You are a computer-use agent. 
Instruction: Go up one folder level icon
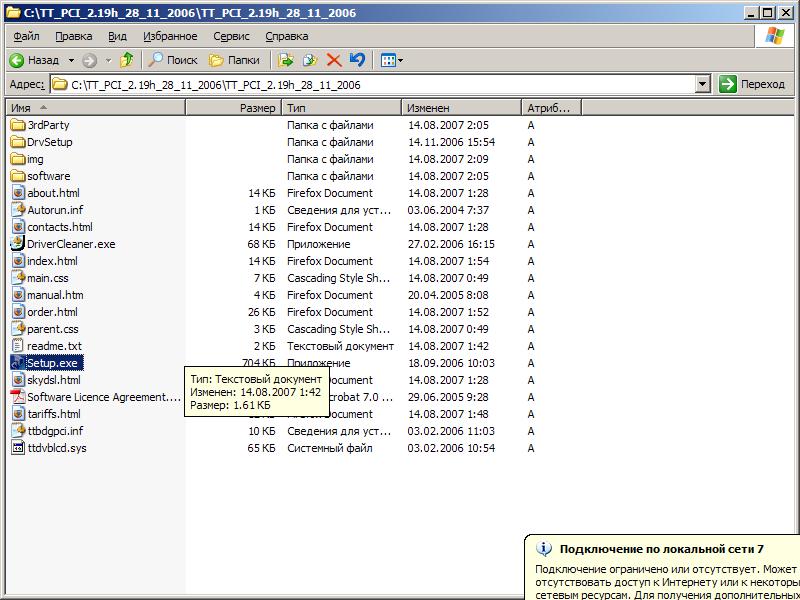tap(127, 60)
